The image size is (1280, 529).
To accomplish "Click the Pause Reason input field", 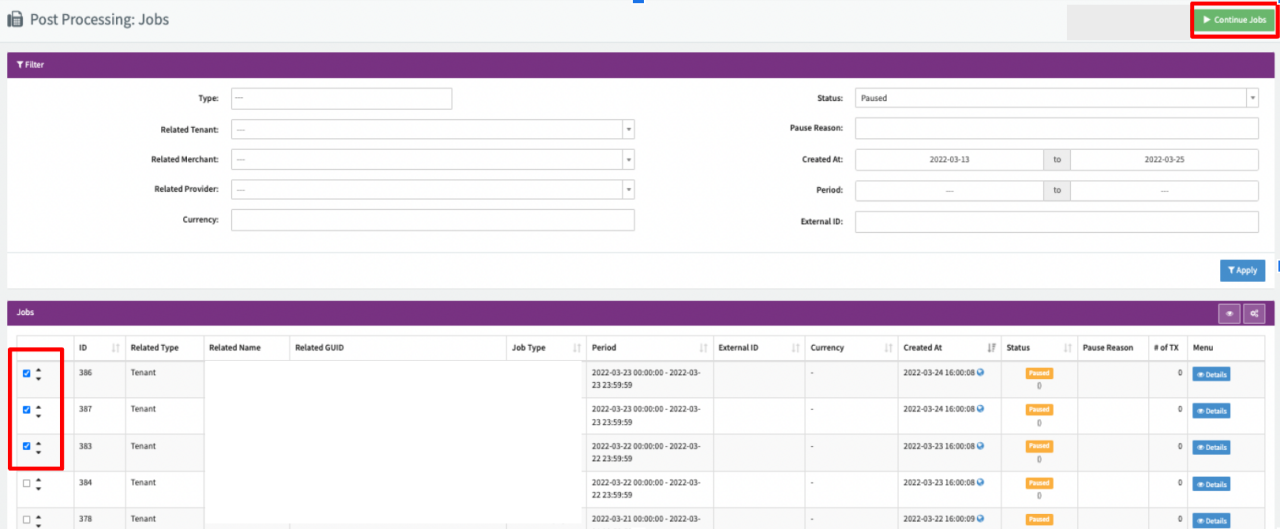I will (x=1056, y=129).
